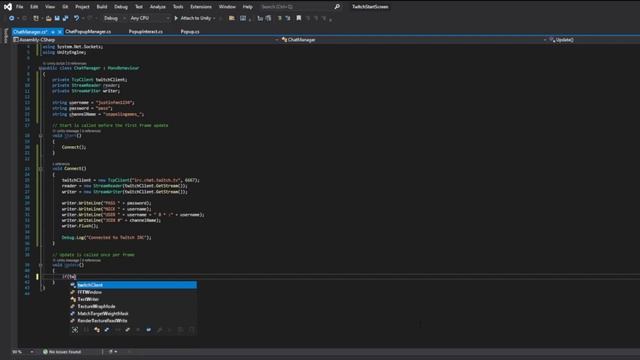This screenshot has width=640, height=360.
Task: Open the Project menu
Action: point(82,7)
